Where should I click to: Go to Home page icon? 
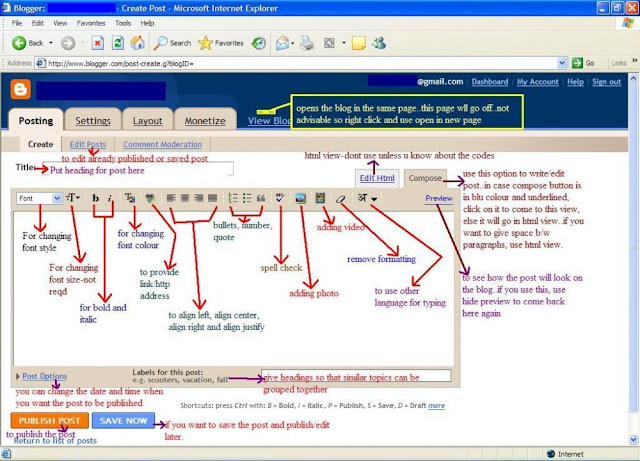coord(138,43)
